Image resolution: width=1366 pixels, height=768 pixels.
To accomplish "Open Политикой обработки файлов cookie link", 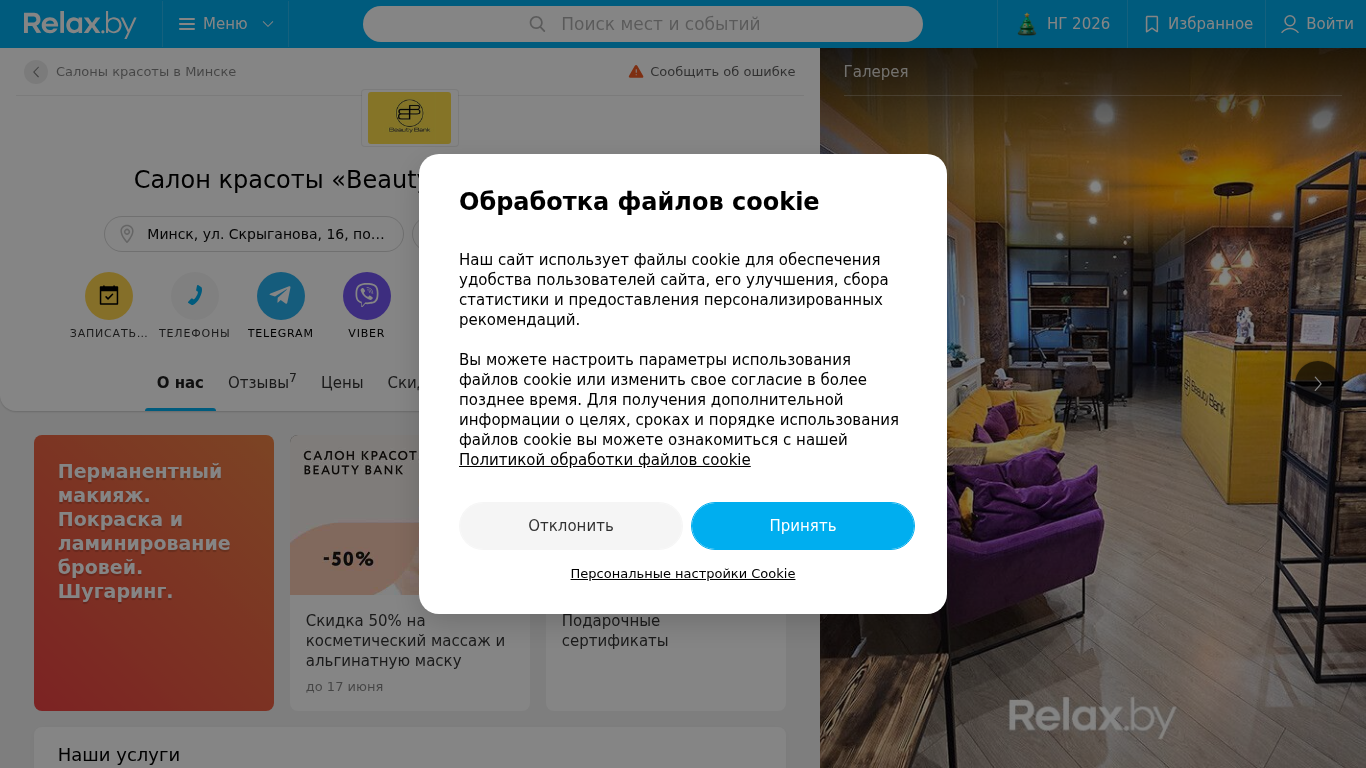I will point(604,460).
